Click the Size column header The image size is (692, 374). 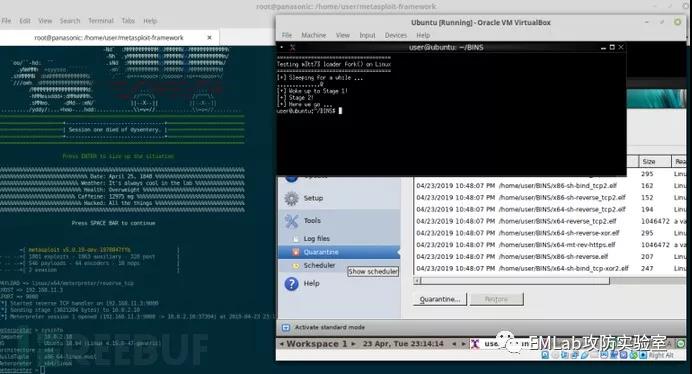click(654, 162)
